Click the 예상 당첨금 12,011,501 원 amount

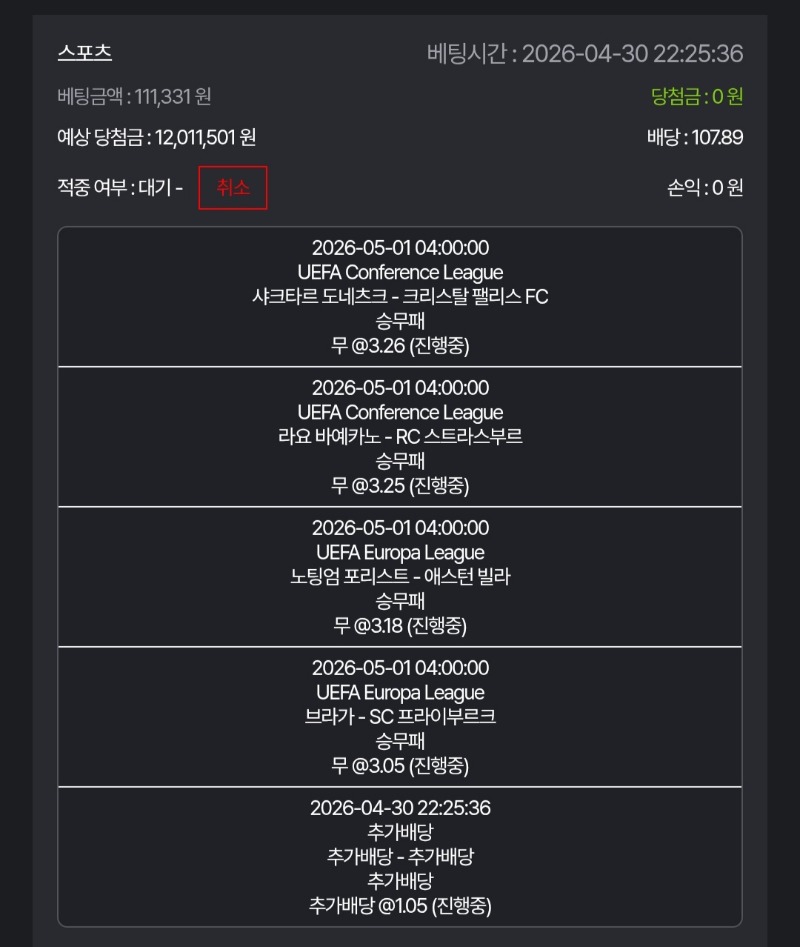coord(157,138)
